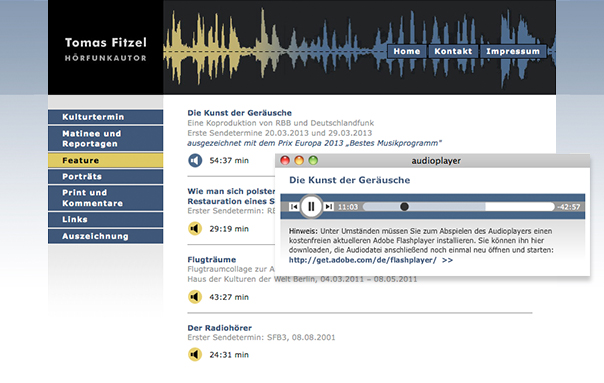Viewport: 604px width, 383px height.
Task: Click the Der Radiohörer heading
Action: [220, 328]
